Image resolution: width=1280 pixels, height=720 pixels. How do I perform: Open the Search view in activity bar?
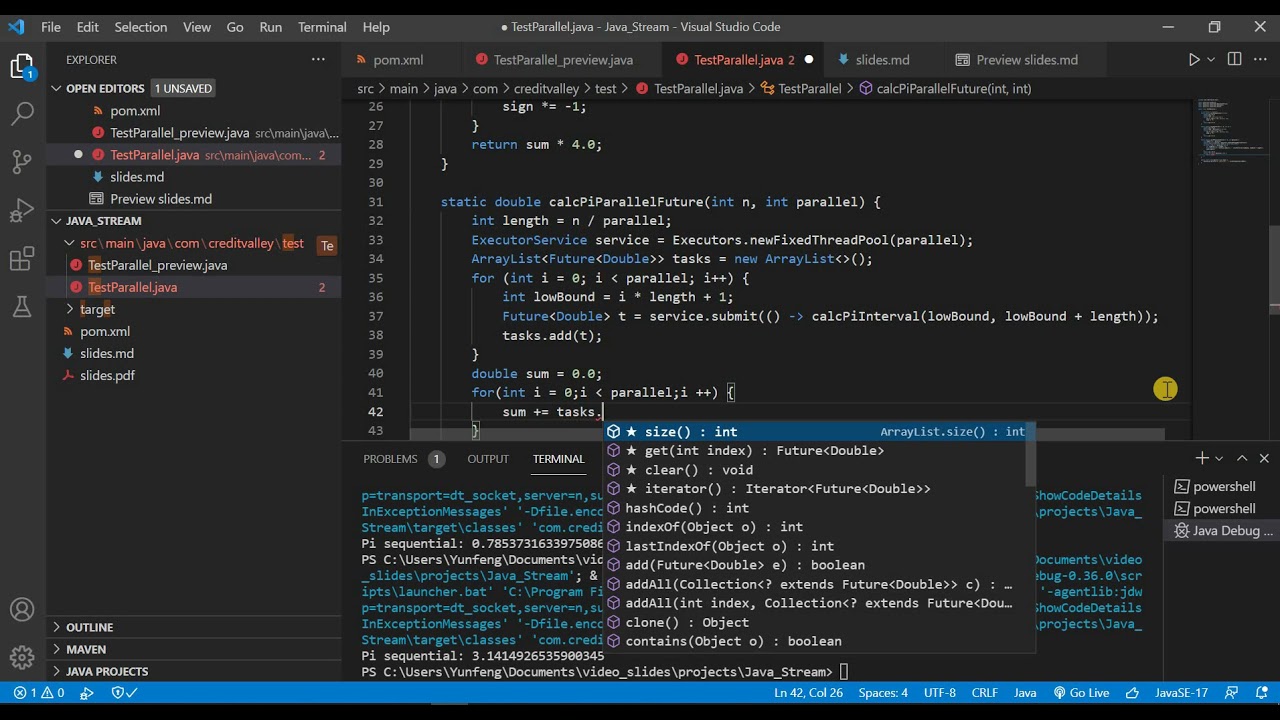[22, 113]
